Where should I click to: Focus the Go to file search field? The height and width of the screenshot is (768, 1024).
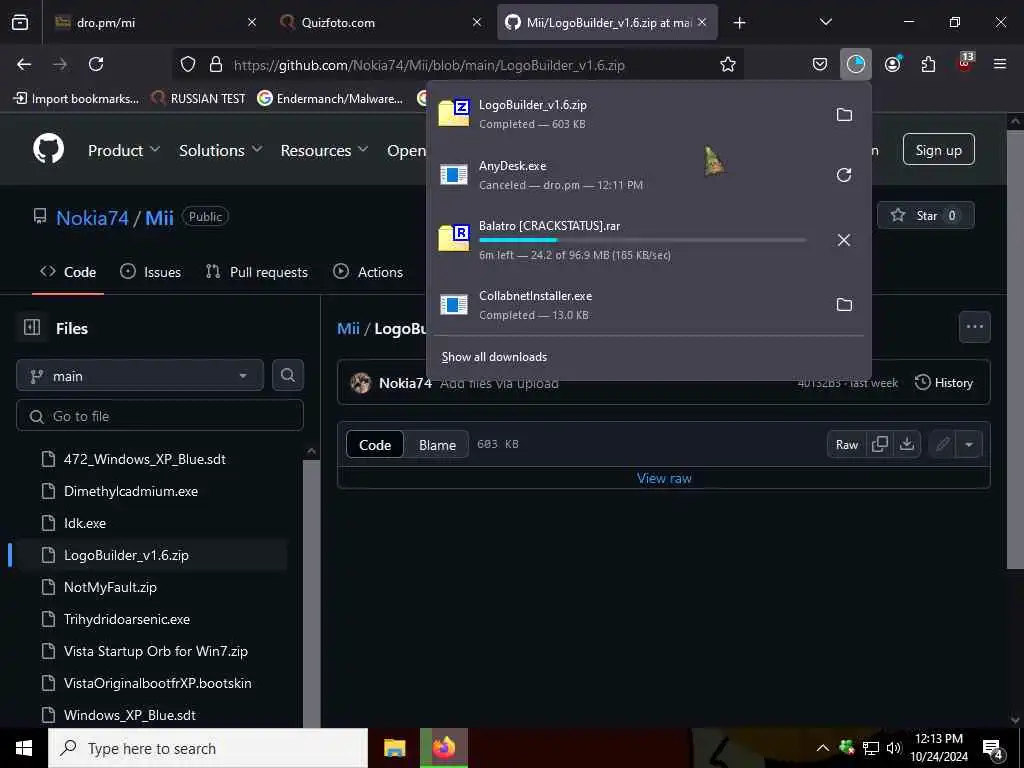(160, 415)
